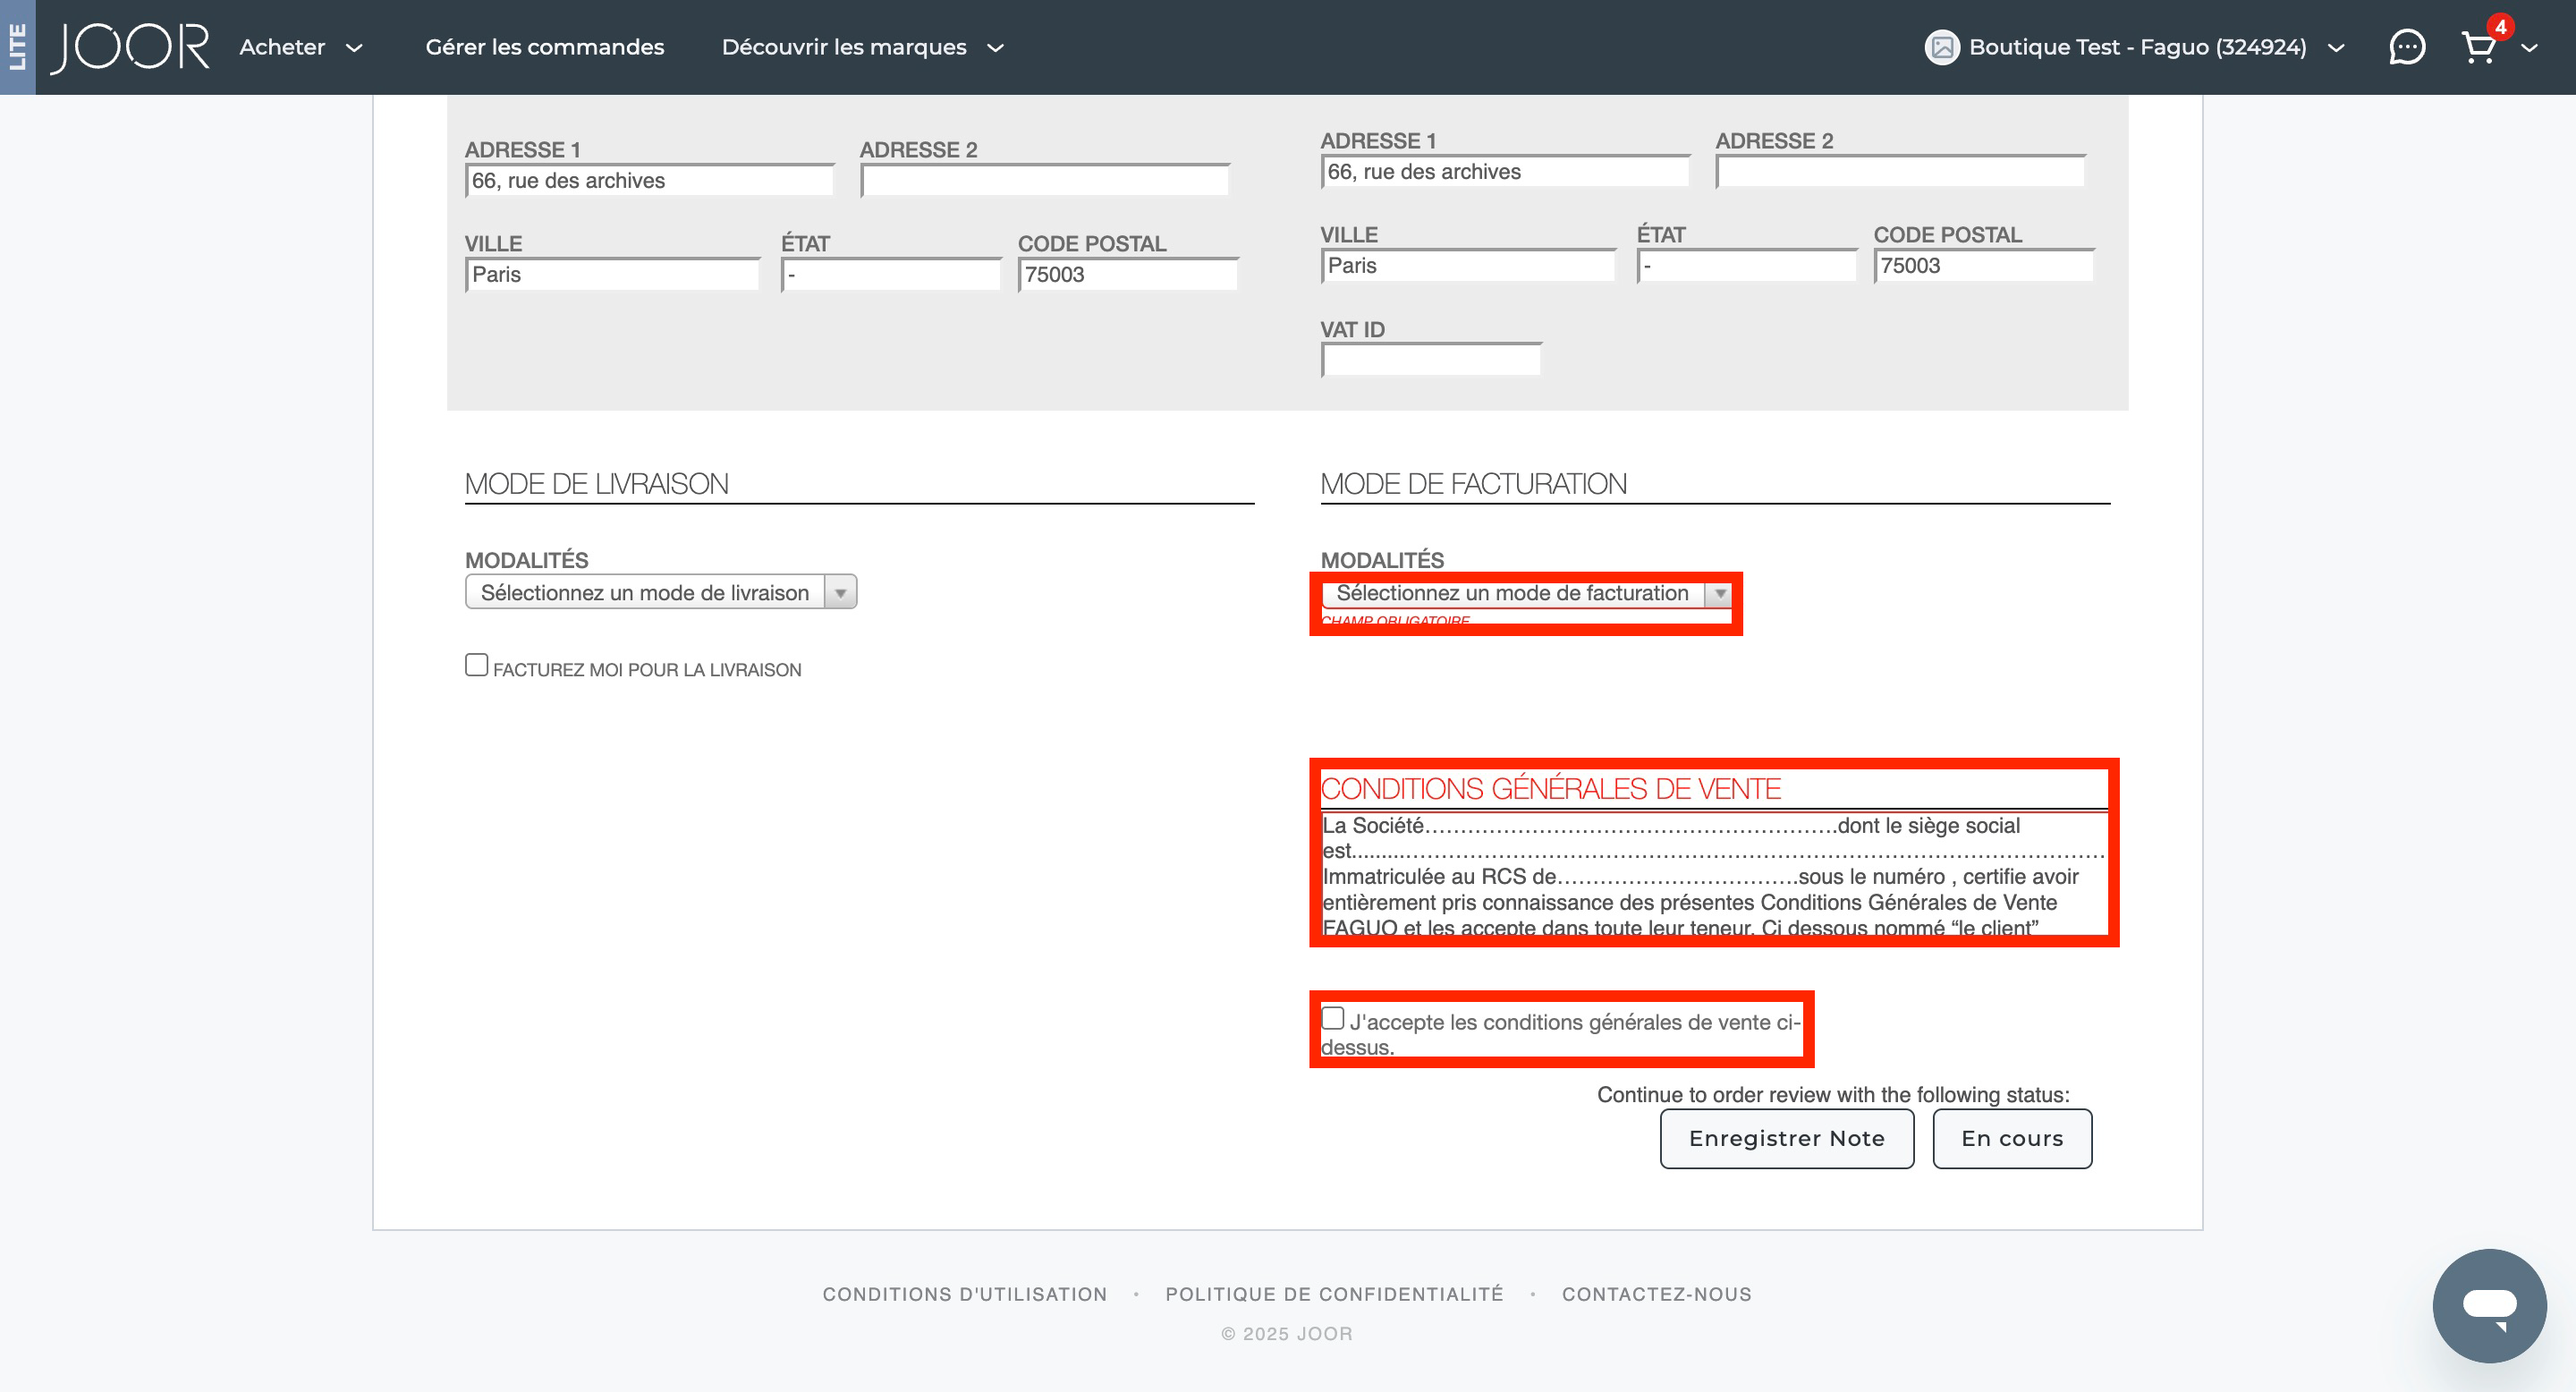Image resolution: width=2576 pixels, height=1392 pixels.
Task: Click the VAT ID input field
Action: 1430,360
